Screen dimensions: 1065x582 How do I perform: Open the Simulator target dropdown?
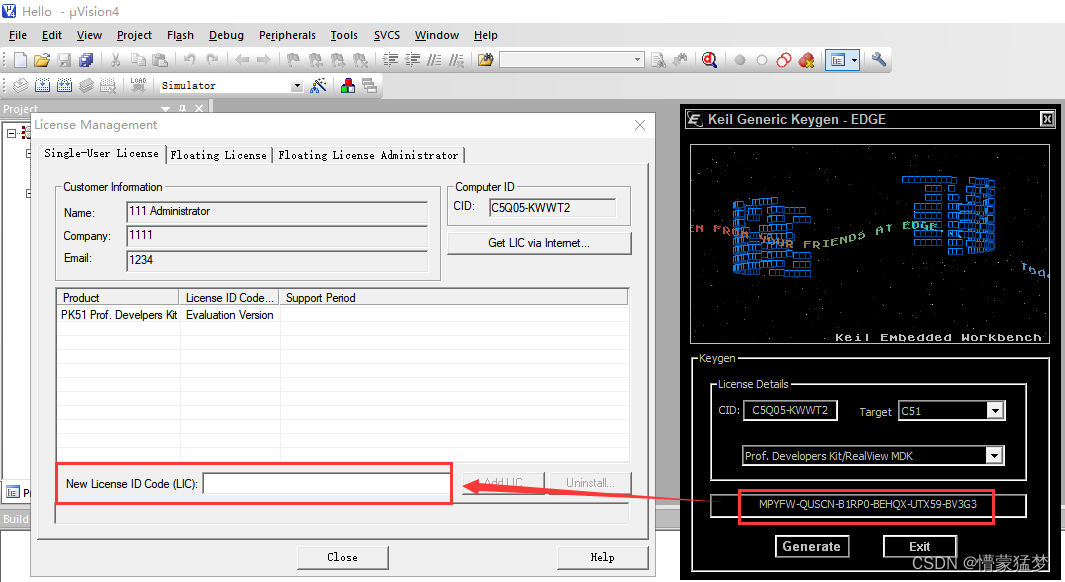coord(296,86)
